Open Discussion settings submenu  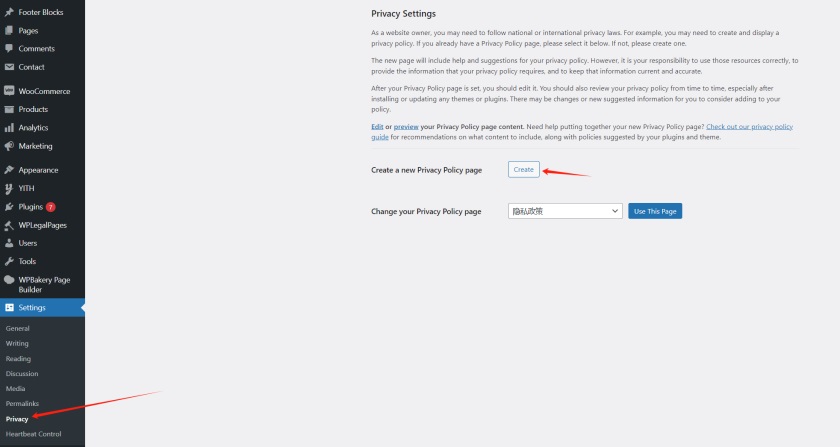tap(22, 374)
